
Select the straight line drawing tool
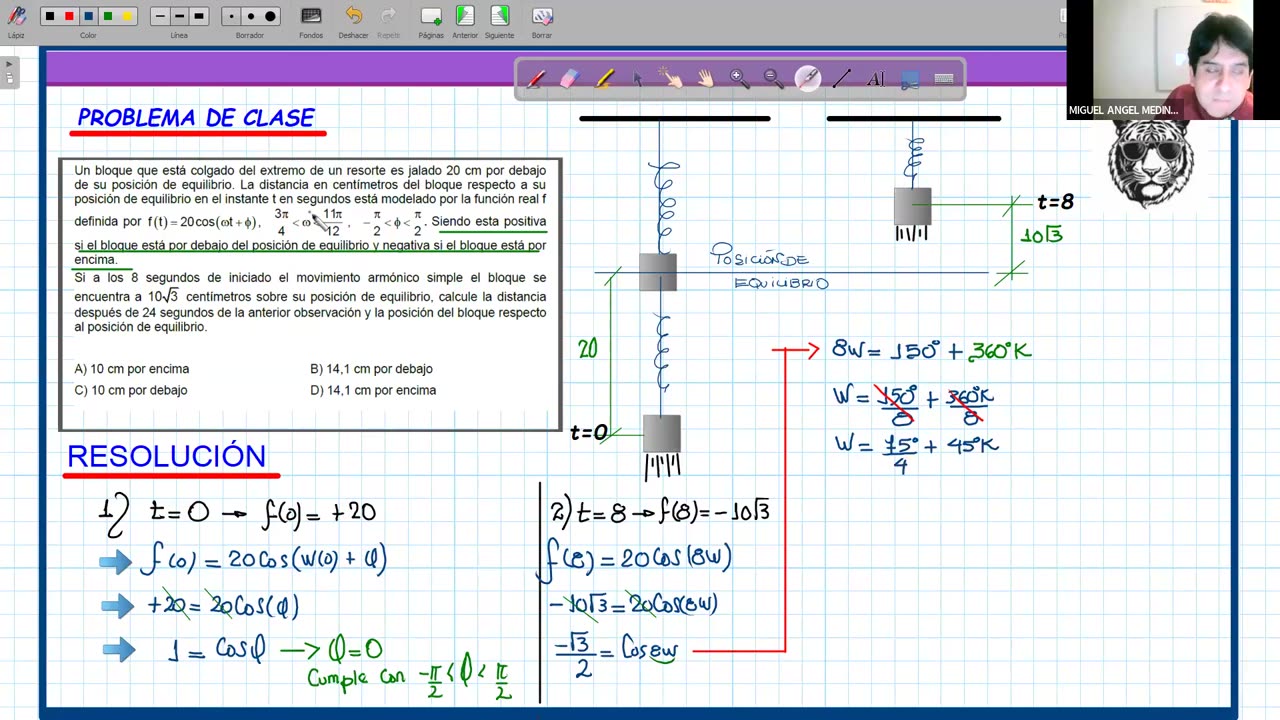tap(842, 79)
